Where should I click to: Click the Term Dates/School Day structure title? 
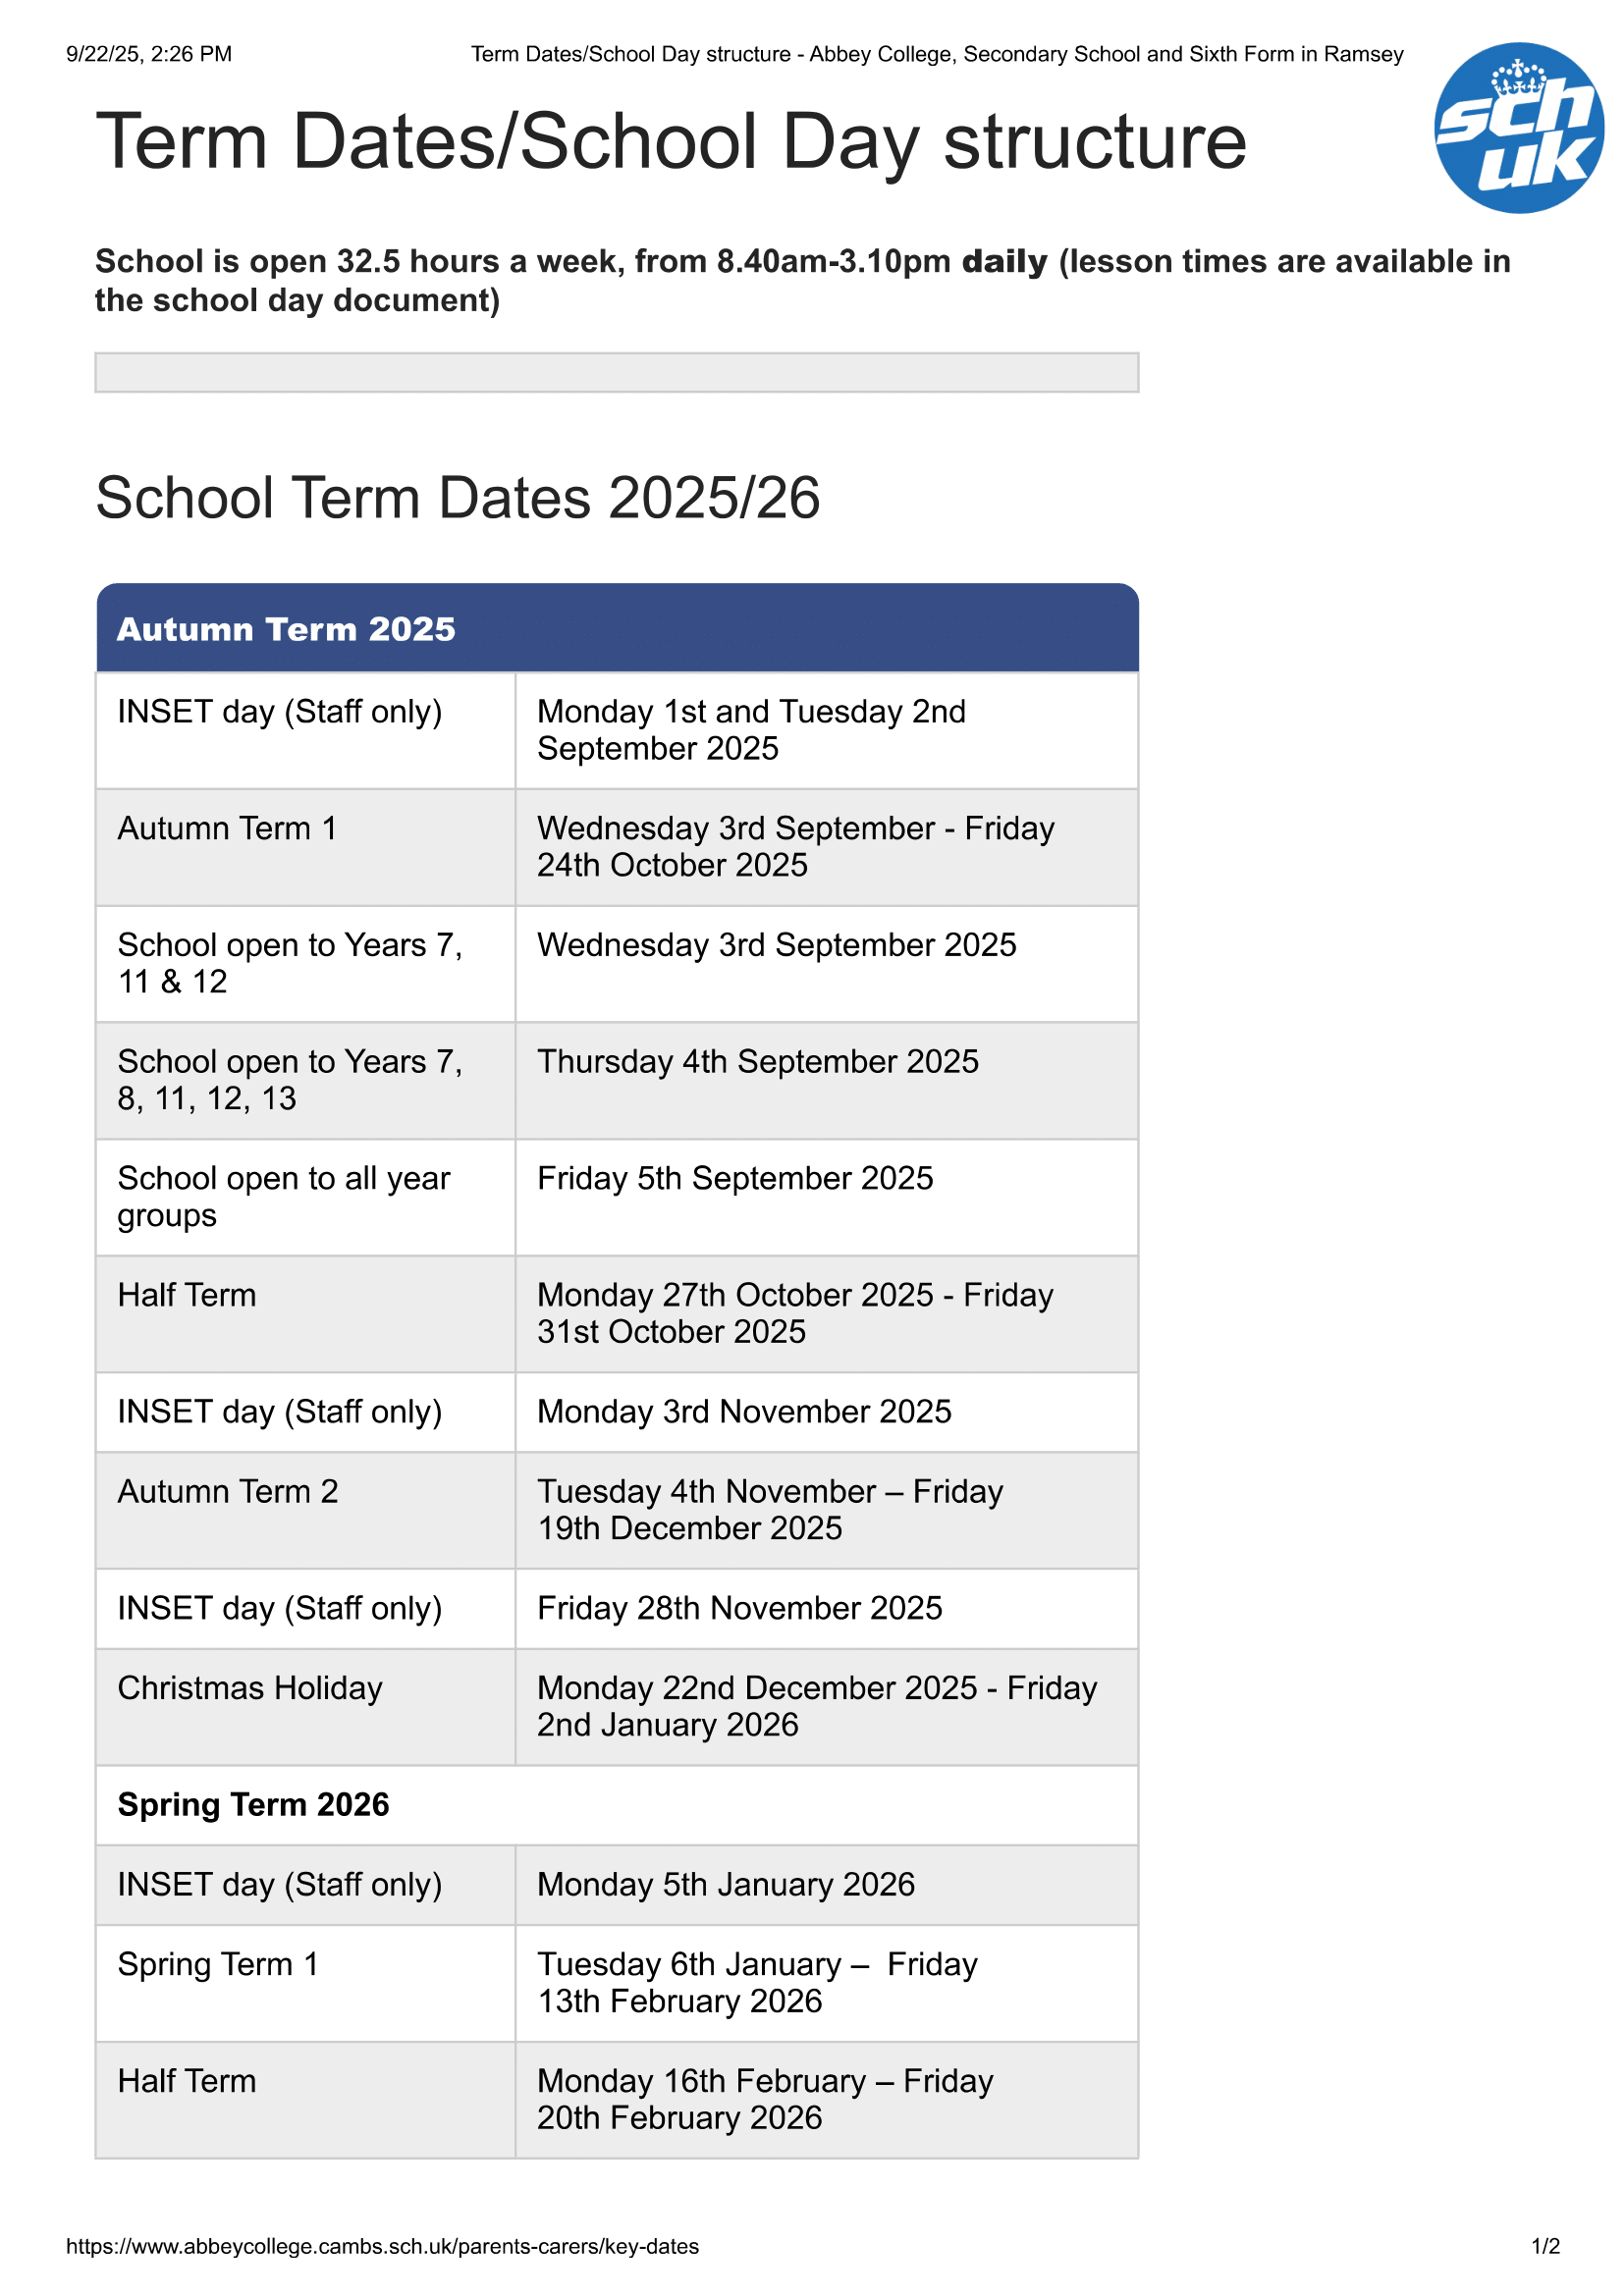click(671, 141)
